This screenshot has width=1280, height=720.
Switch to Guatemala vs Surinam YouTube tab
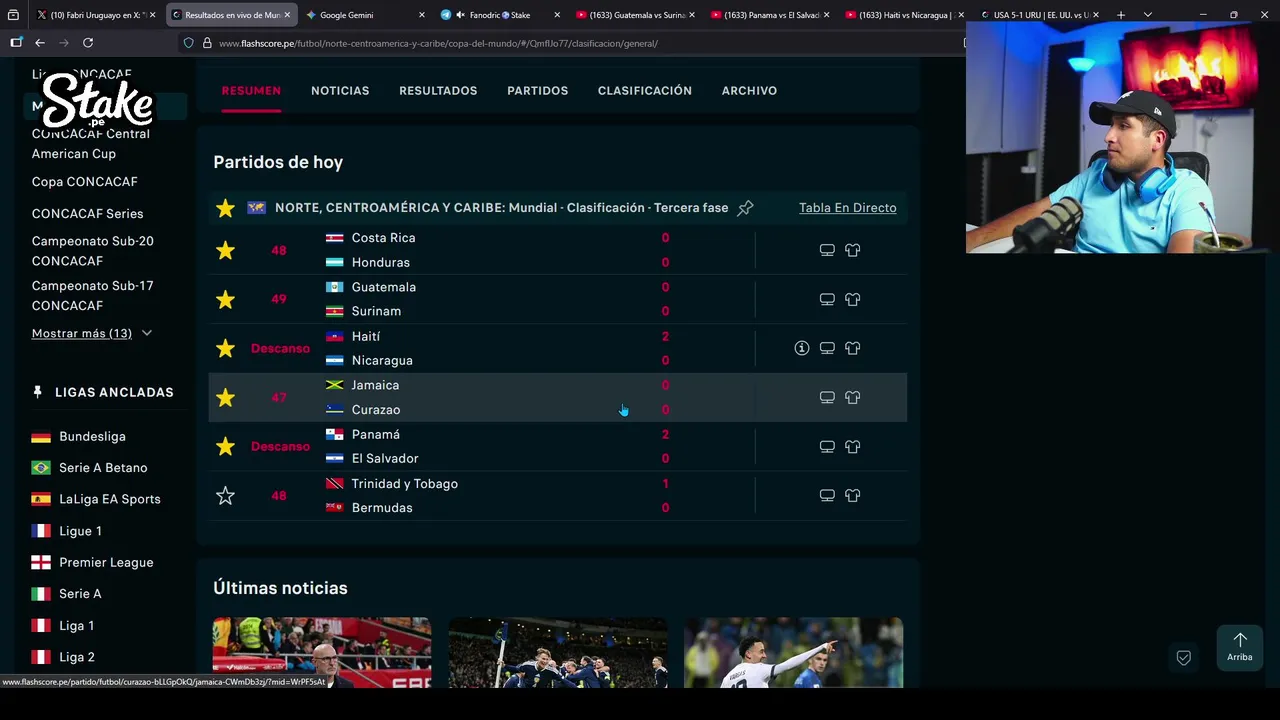(635, 15)
